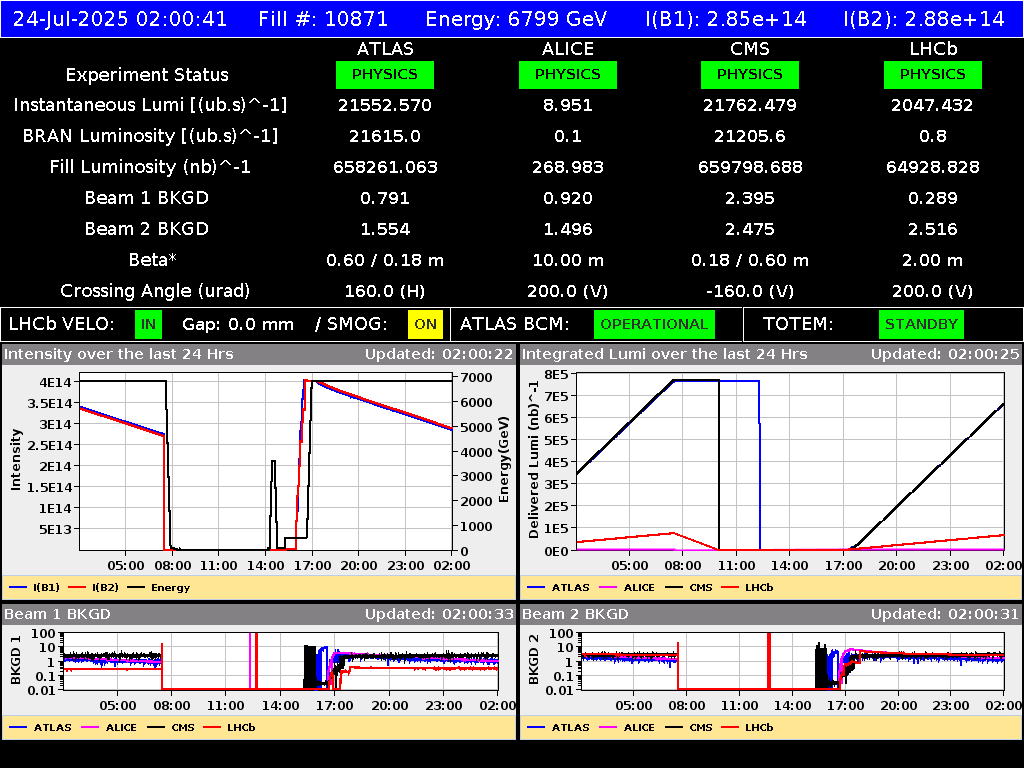1024x768 pixels.
Task: Click the Updated: 02:00:22 timestamp on intensity chart
Action: click(439, 354)
